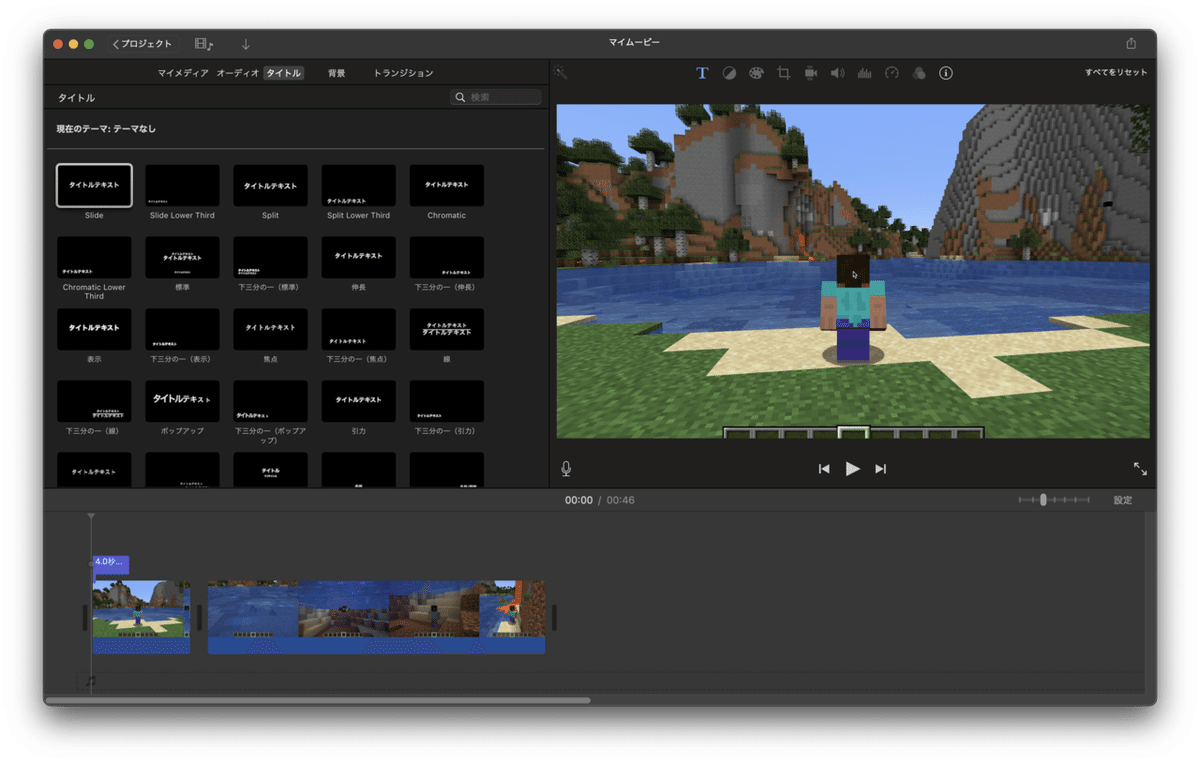Select the Slide Lower Third title
Screen dimensions: 1200x763
[x=182, y=186]
